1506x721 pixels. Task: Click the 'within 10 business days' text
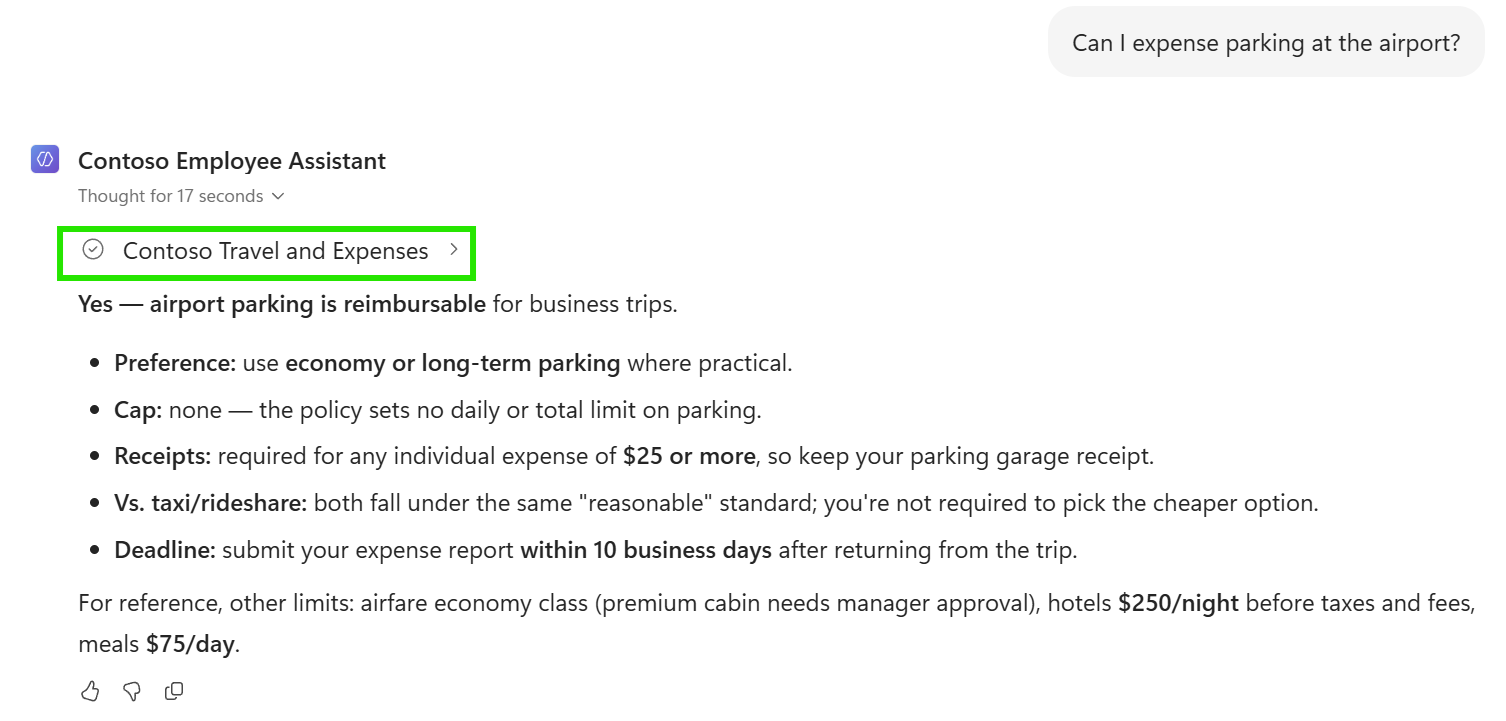click(x=646, y=550)
